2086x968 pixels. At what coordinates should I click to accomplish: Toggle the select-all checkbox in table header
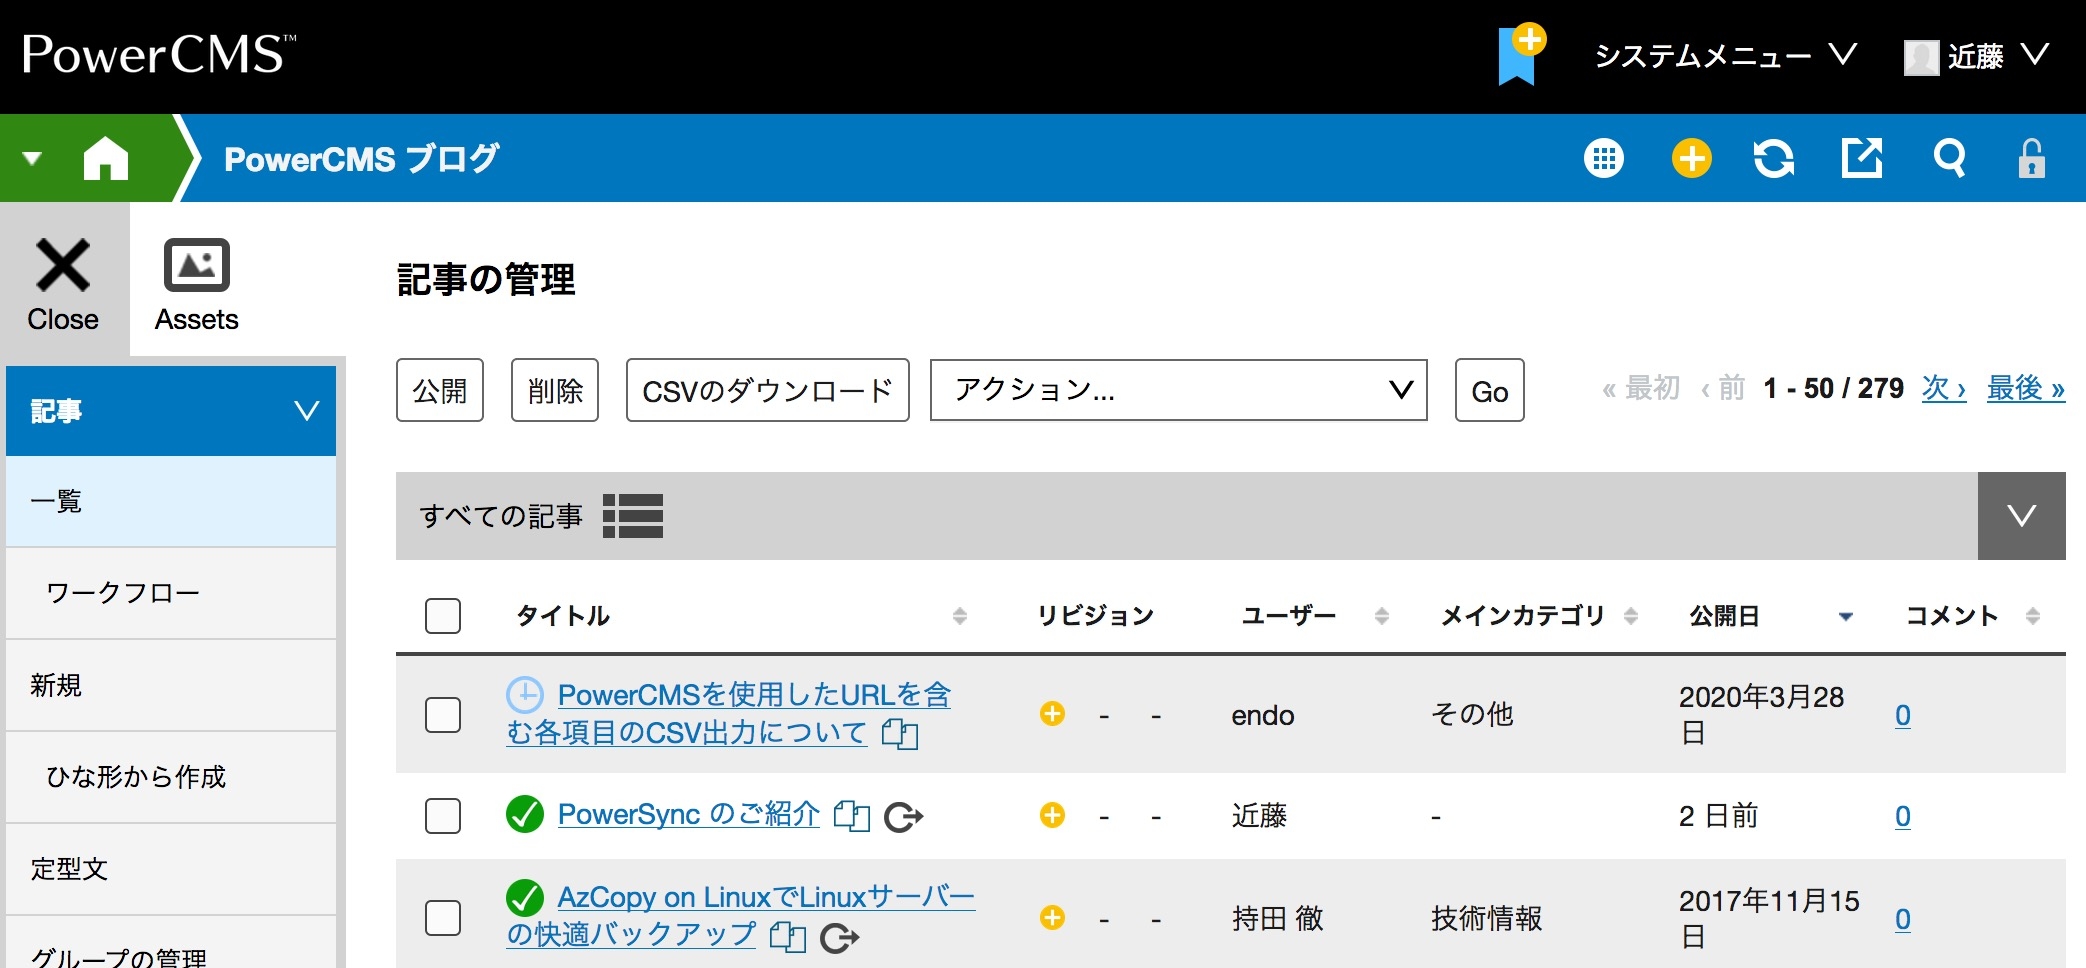coord(443,616)
